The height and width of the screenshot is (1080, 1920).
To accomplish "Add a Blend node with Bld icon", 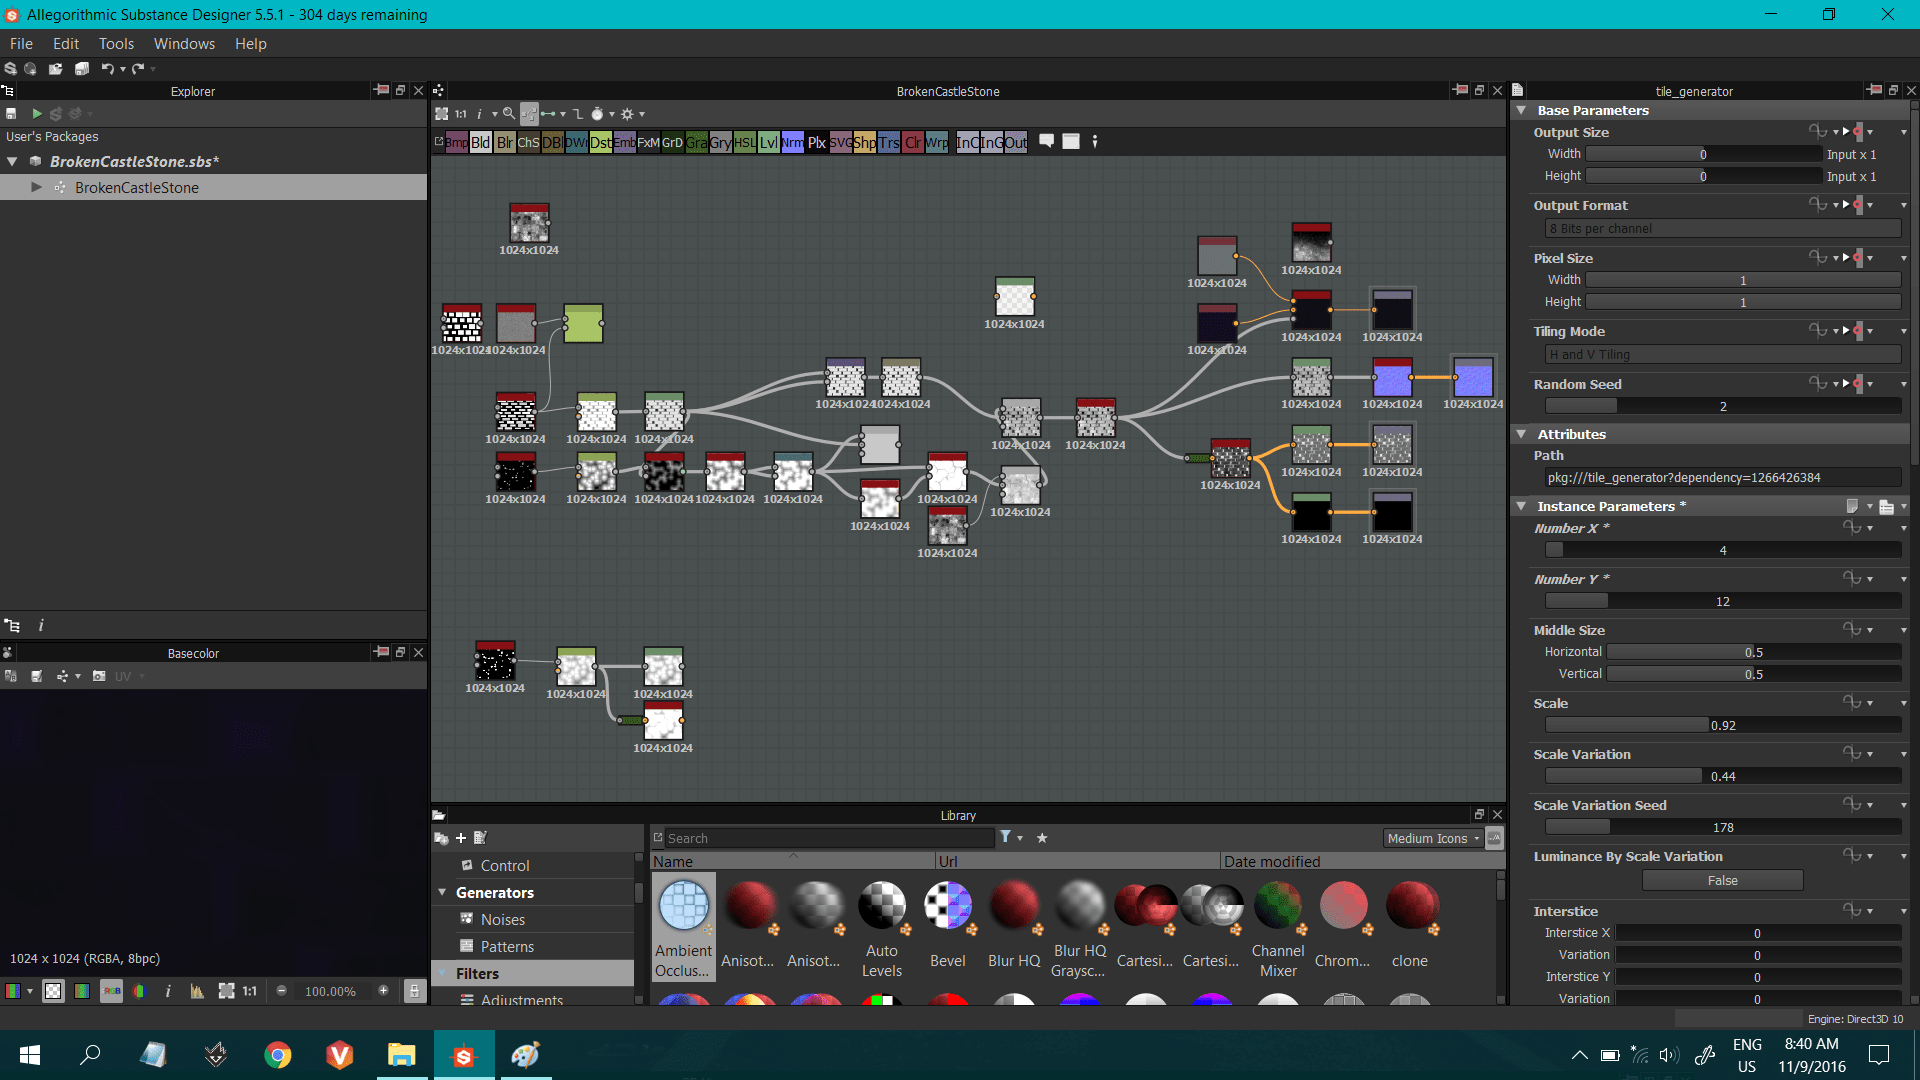I will 481,143.
